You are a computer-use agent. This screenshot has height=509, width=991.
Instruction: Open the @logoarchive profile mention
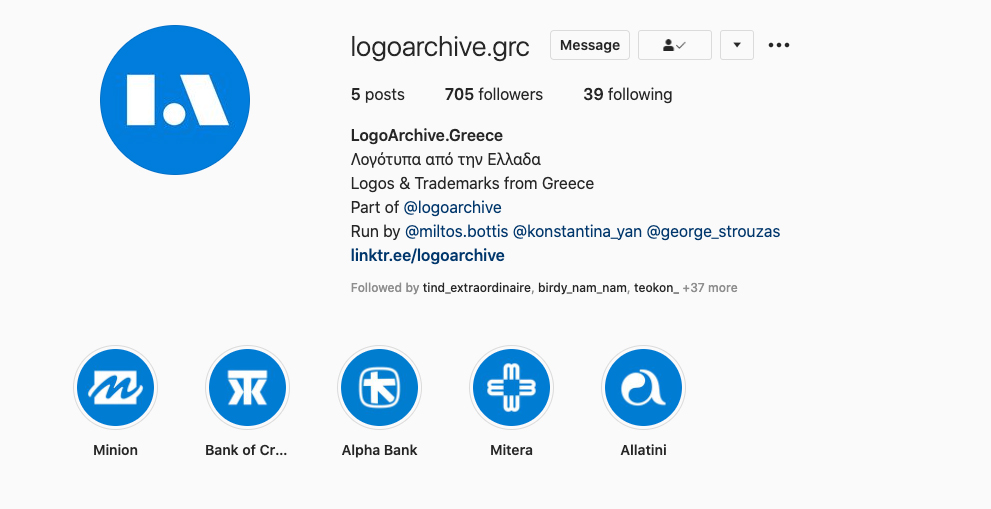[453, 207]
